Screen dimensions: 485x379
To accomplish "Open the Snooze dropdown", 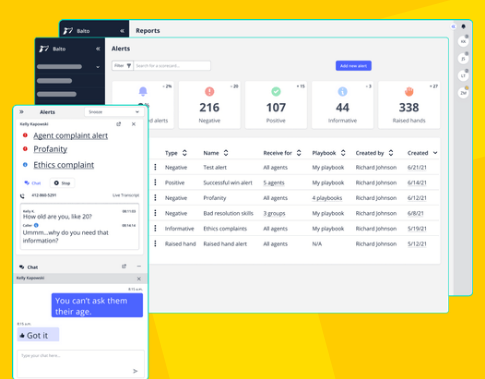I will tap(114, 112).
